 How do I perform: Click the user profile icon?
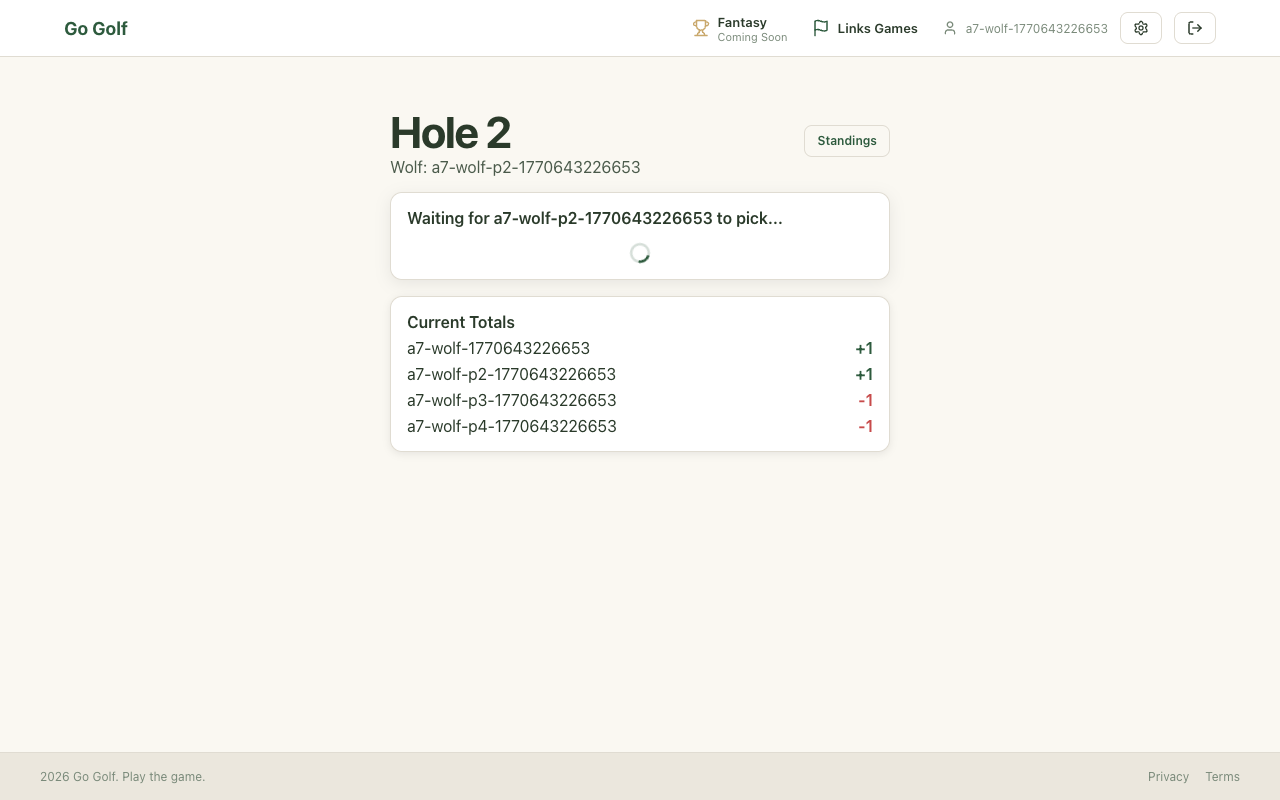[x=950, y=28]
